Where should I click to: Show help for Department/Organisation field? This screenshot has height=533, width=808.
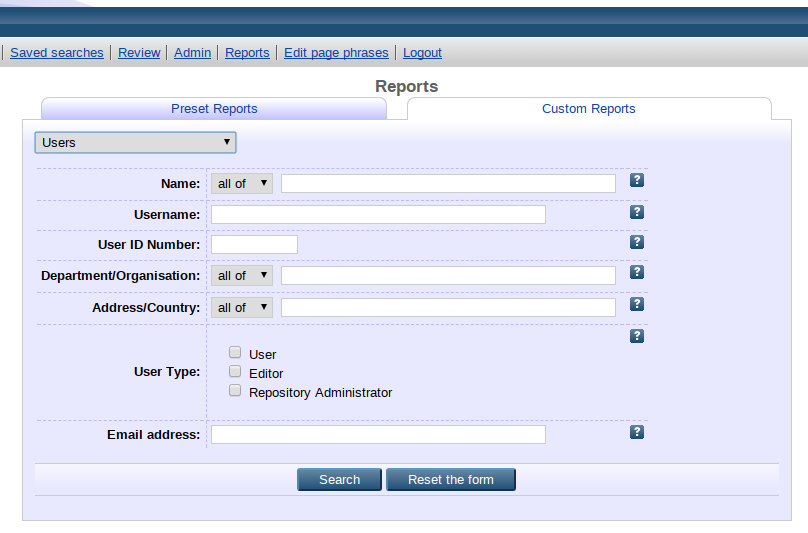[637, 272]
